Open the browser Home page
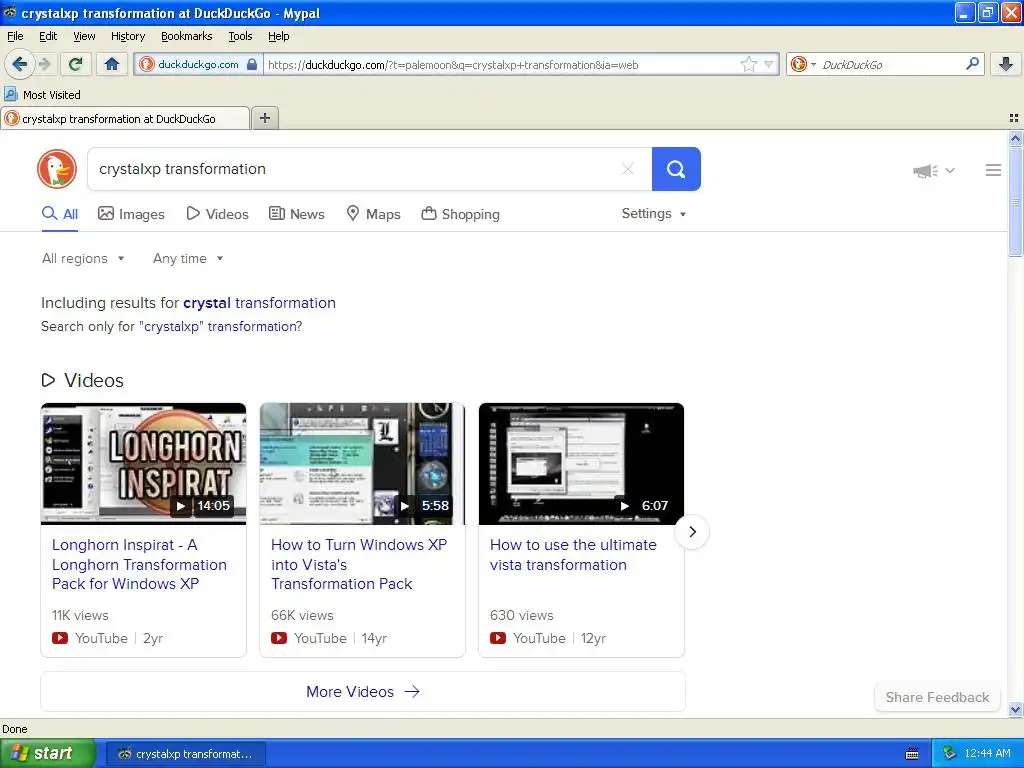 tap(112, 64)
